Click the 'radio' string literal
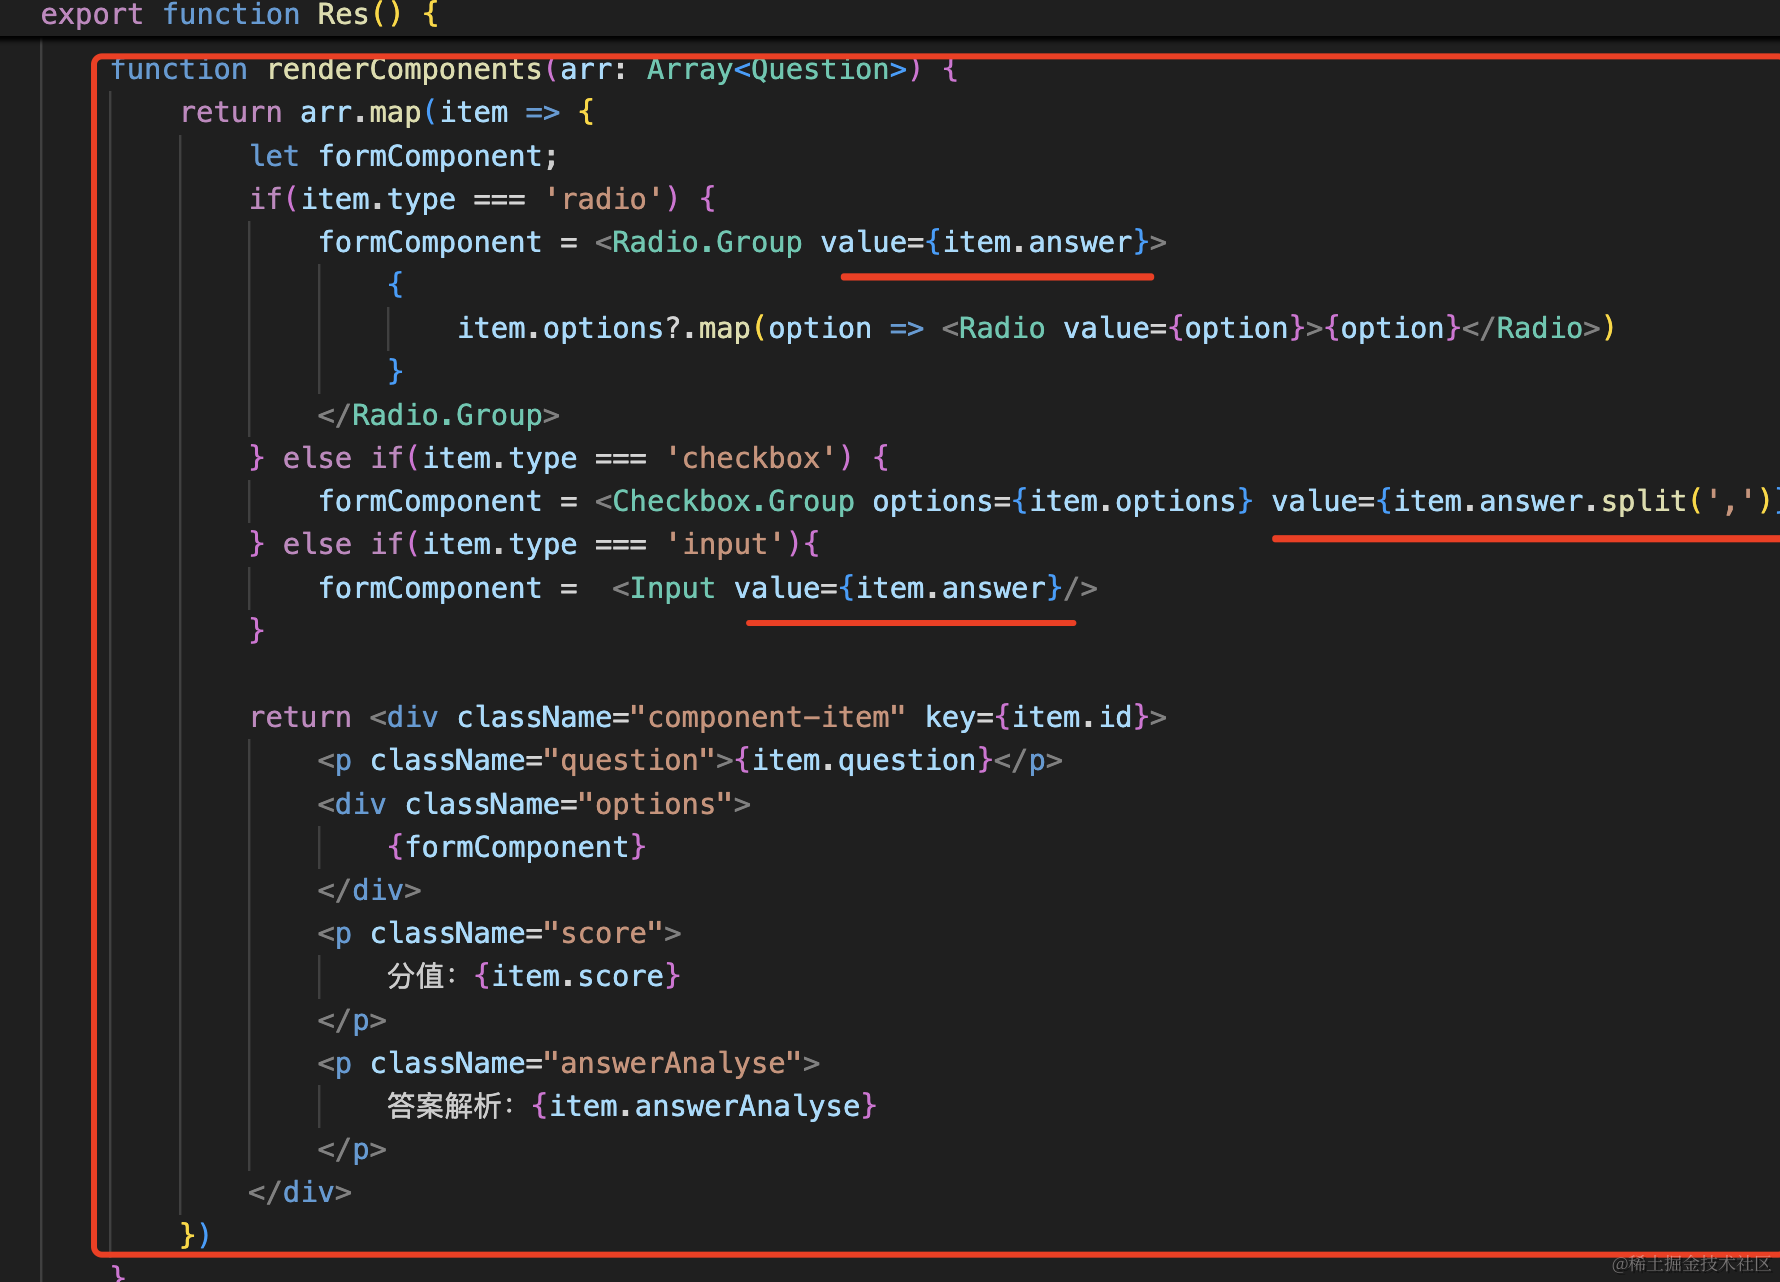 tap(604, 199)
